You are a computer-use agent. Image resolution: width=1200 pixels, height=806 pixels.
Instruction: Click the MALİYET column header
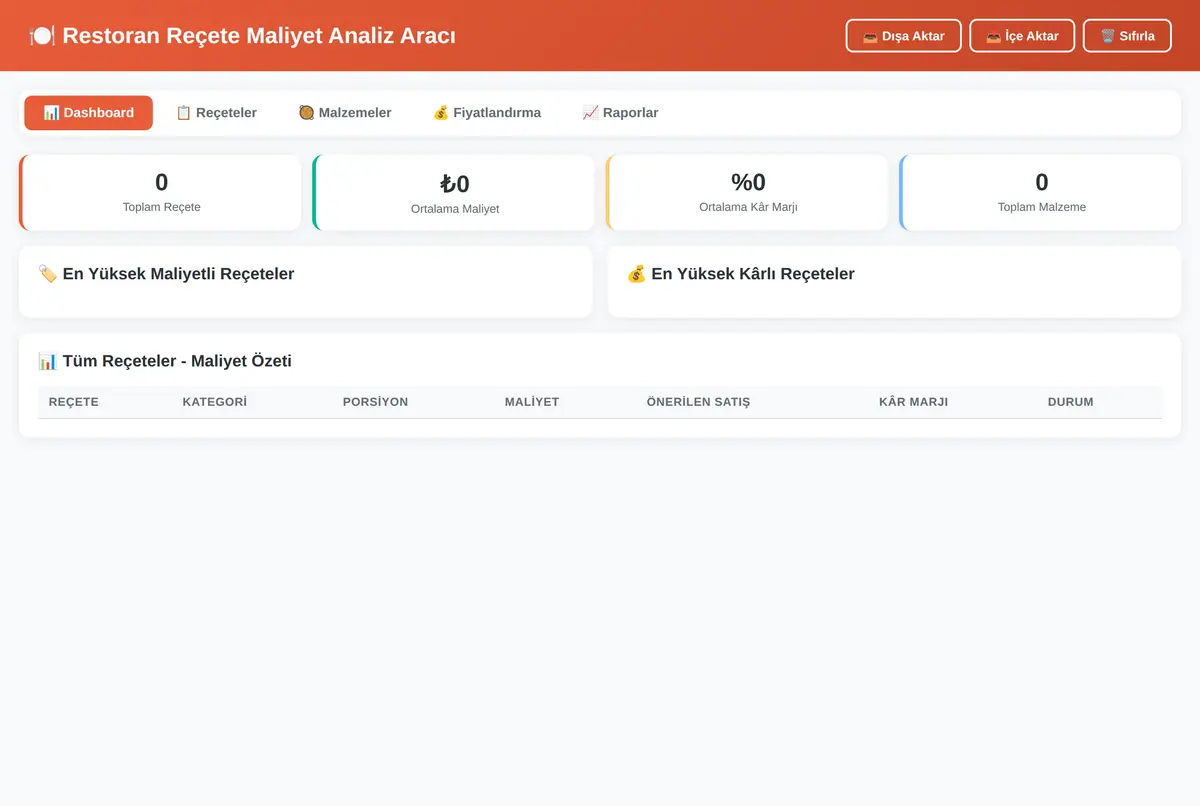(x=532, y=402)
